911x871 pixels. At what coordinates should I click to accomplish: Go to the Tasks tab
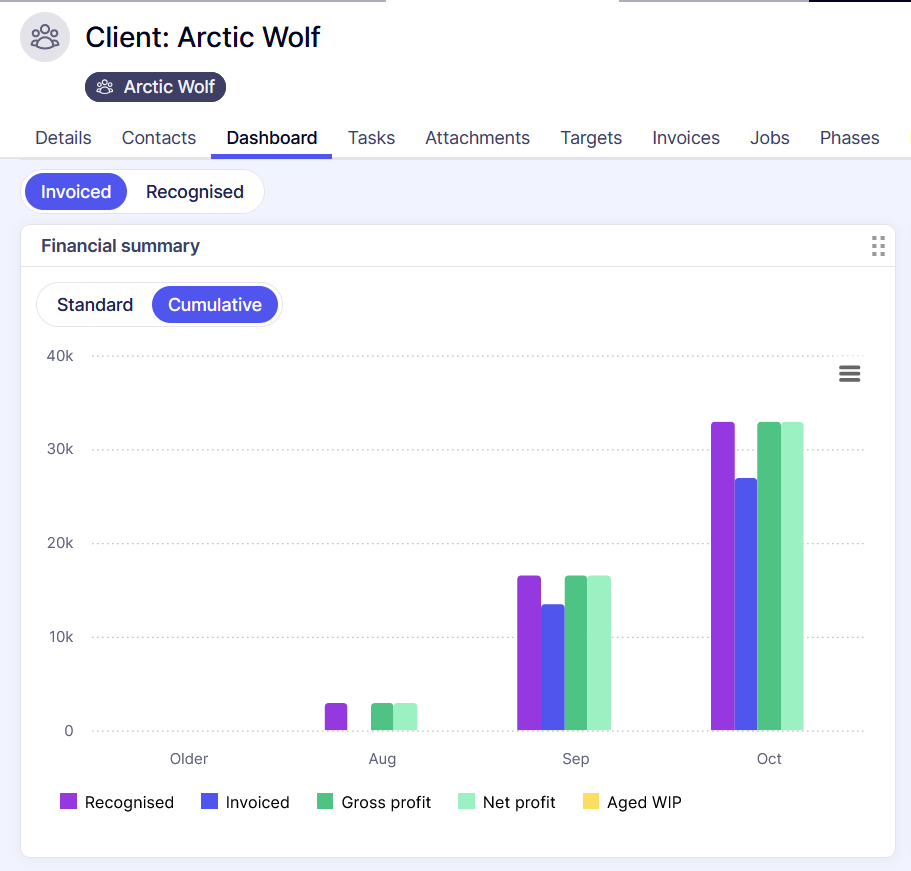click(x=371, y=138)
